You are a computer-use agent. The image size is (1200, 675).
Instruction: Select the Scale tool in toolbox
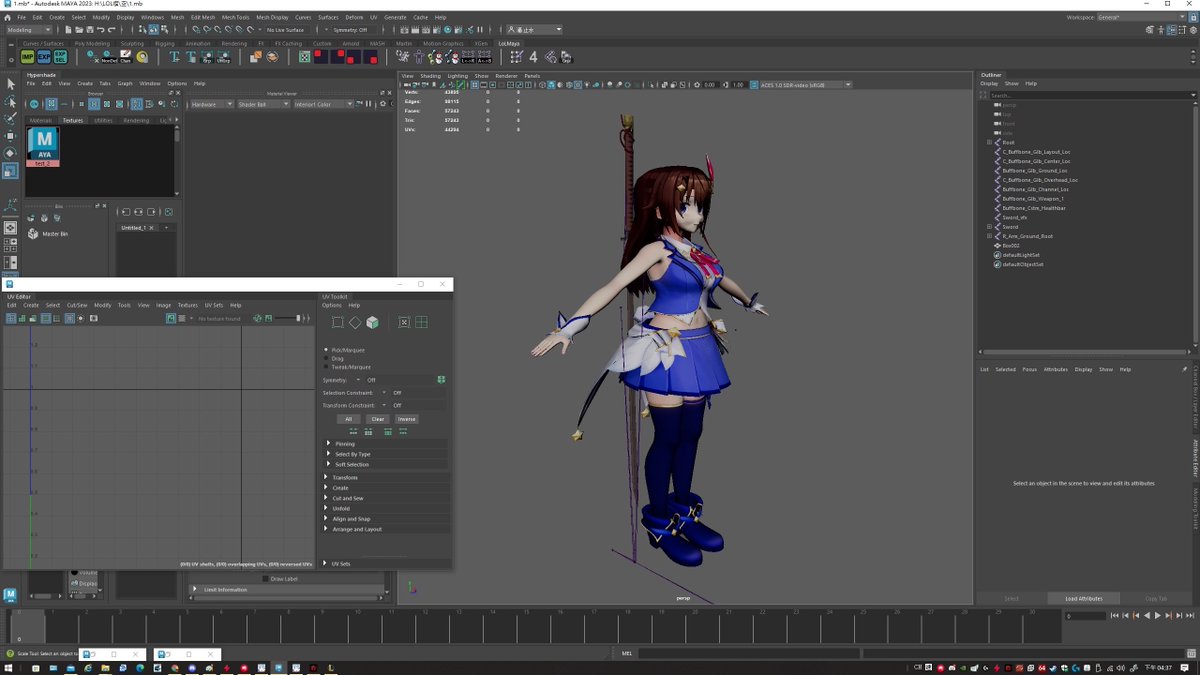coord(11,171)
